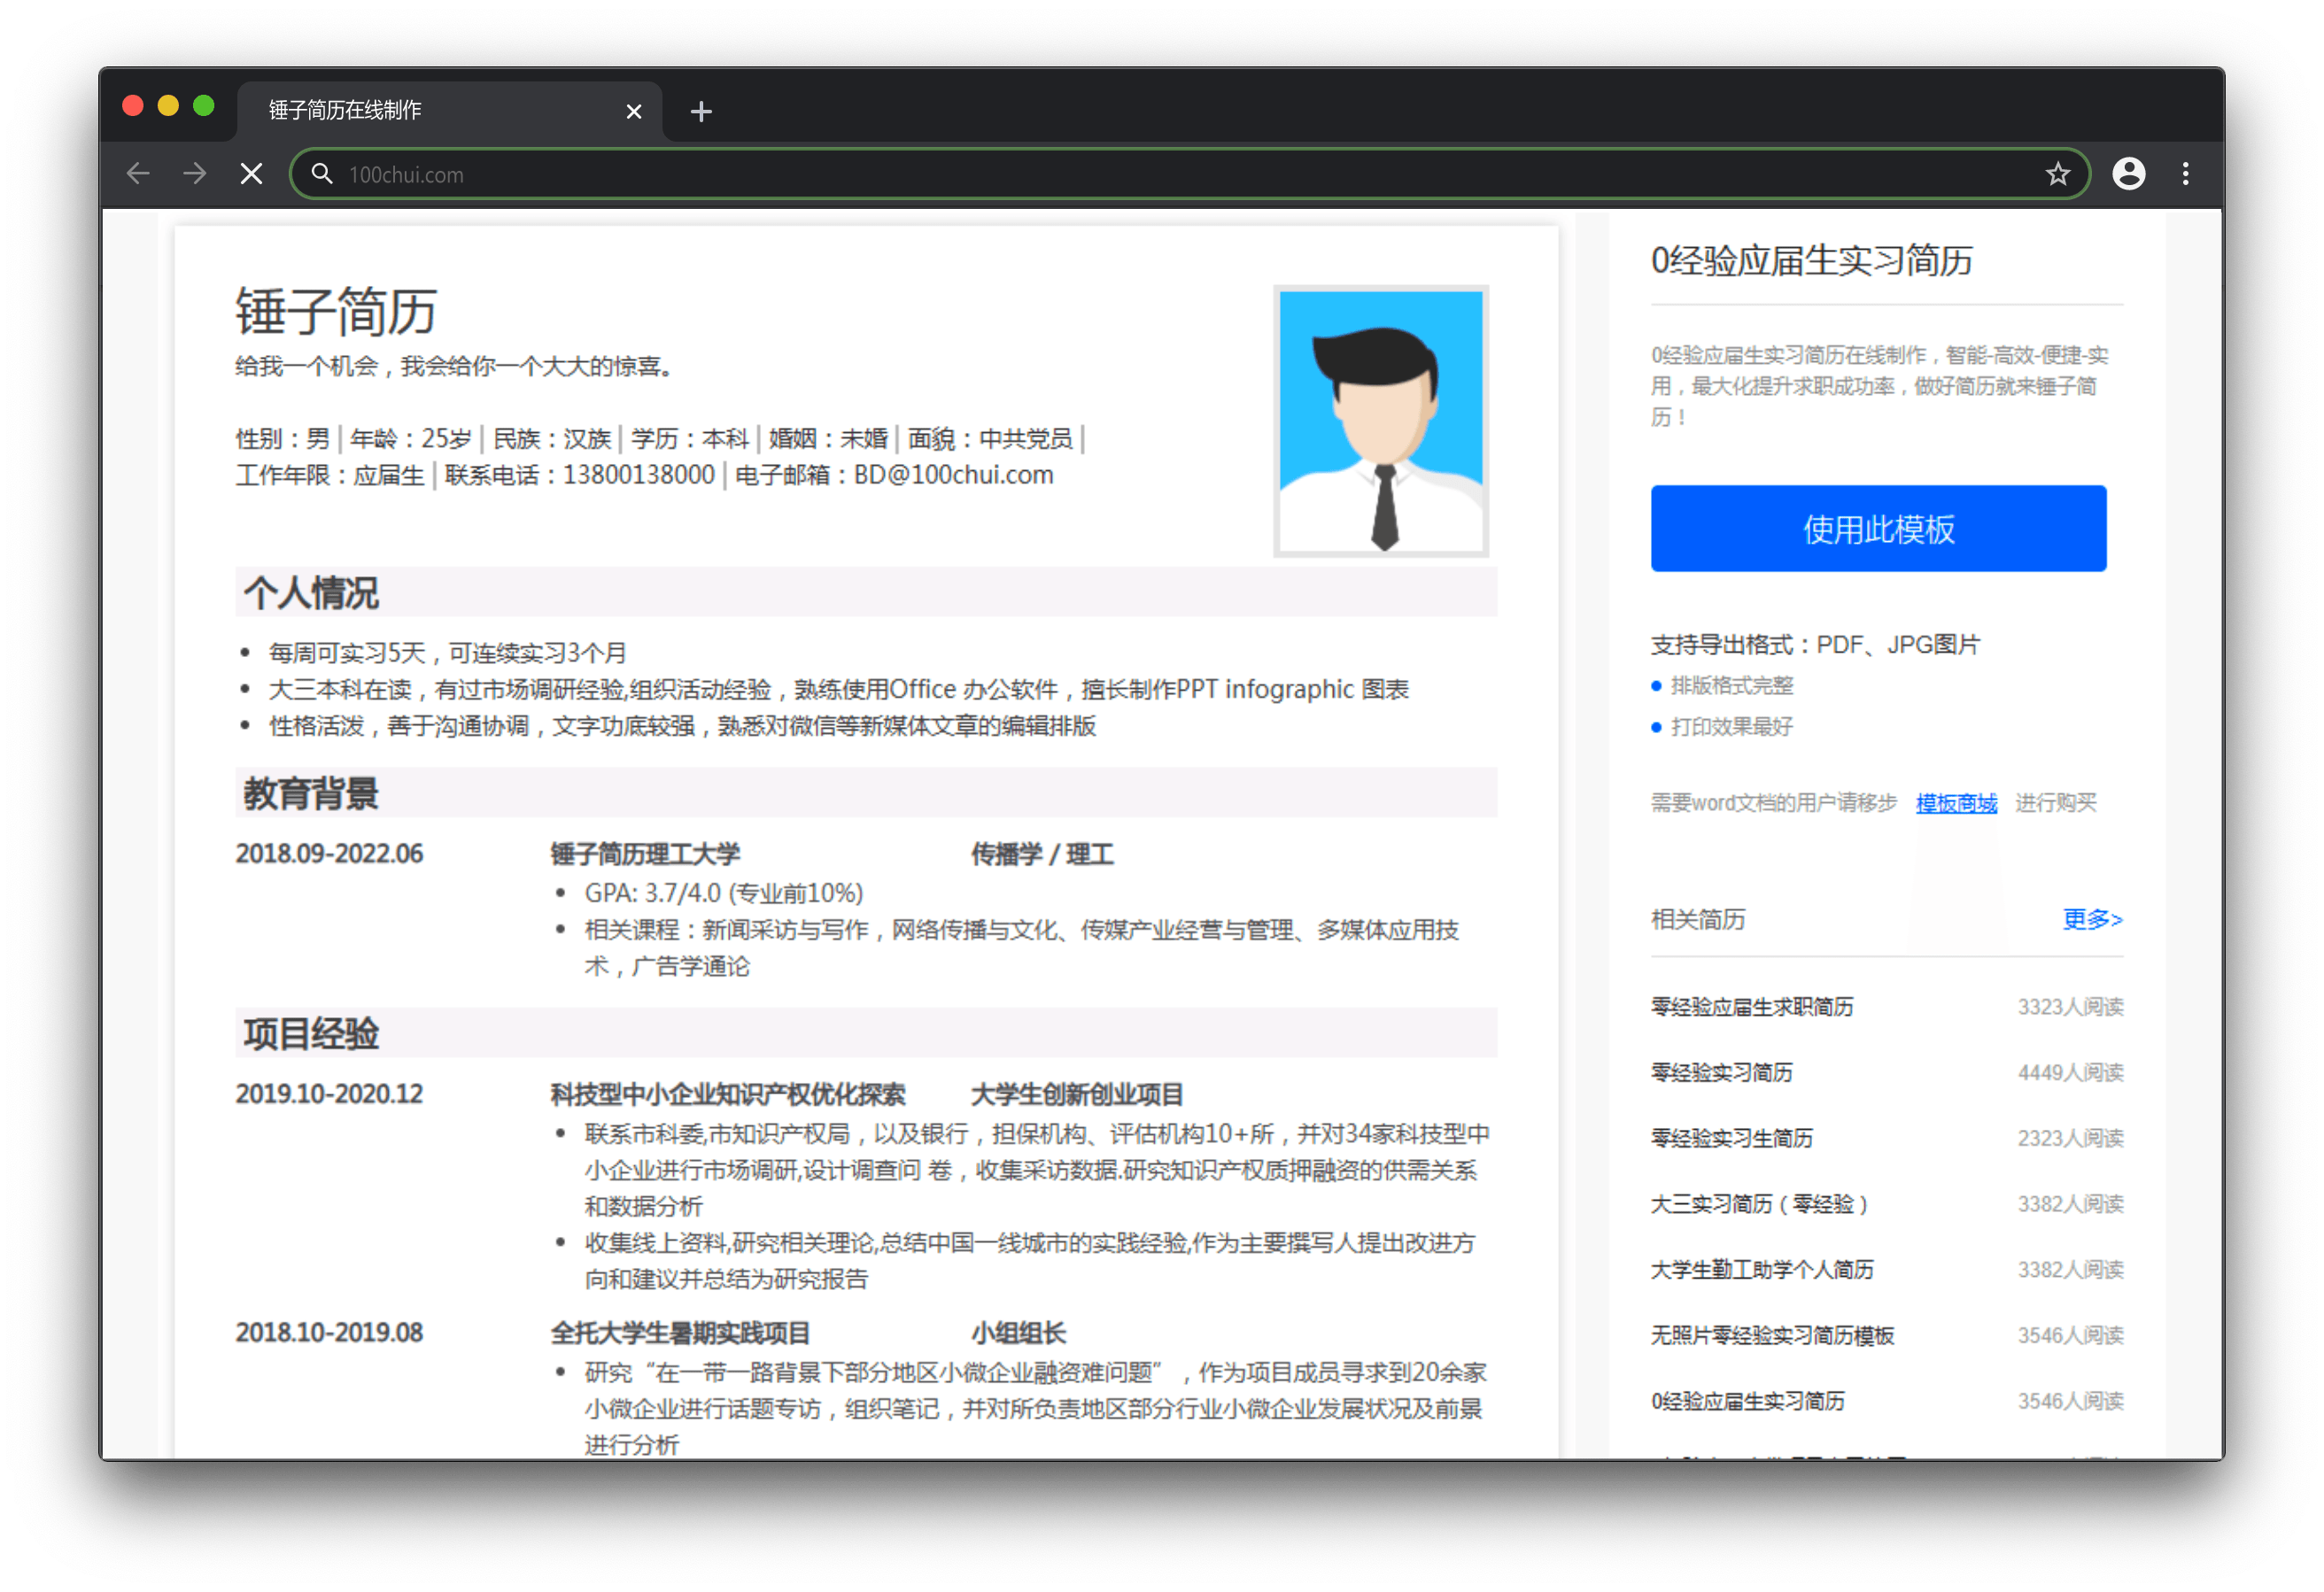This screenshot has width=2324, height=1592.
Task: Open the browser three-dot menu
Action: 2185,174
